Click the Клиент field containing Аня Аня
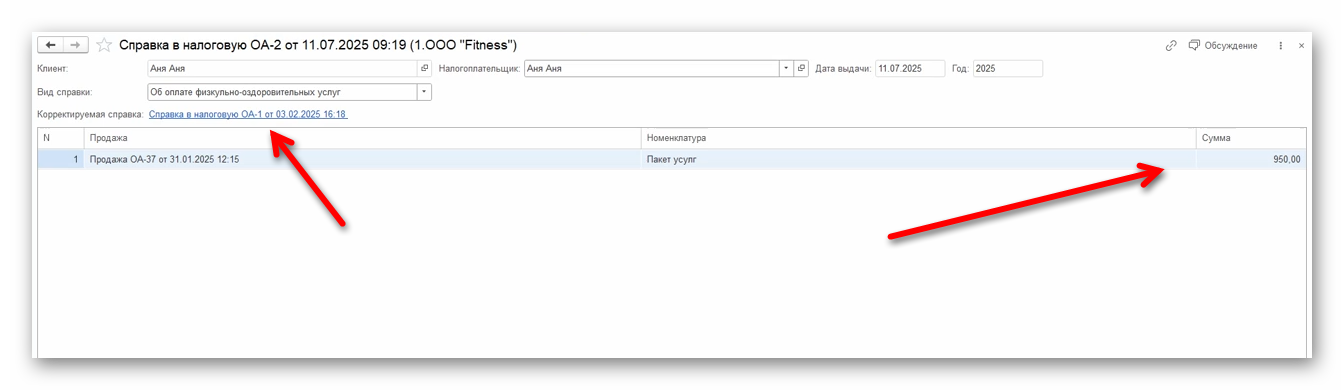 pyautogui.click(x=282, y=68)
